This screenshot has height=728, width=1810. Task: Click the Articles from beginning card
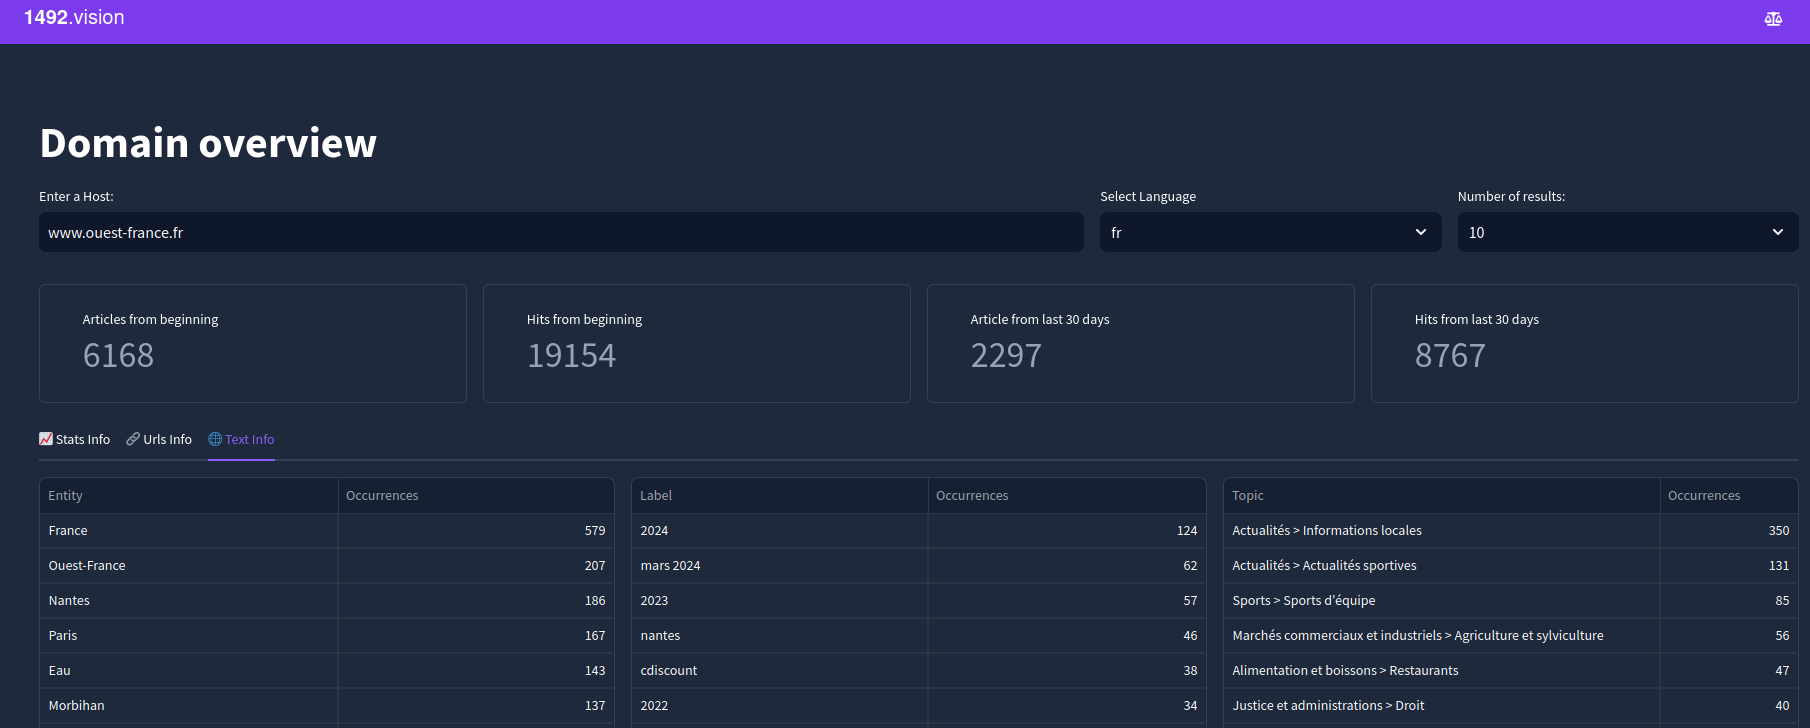point(252,343)
